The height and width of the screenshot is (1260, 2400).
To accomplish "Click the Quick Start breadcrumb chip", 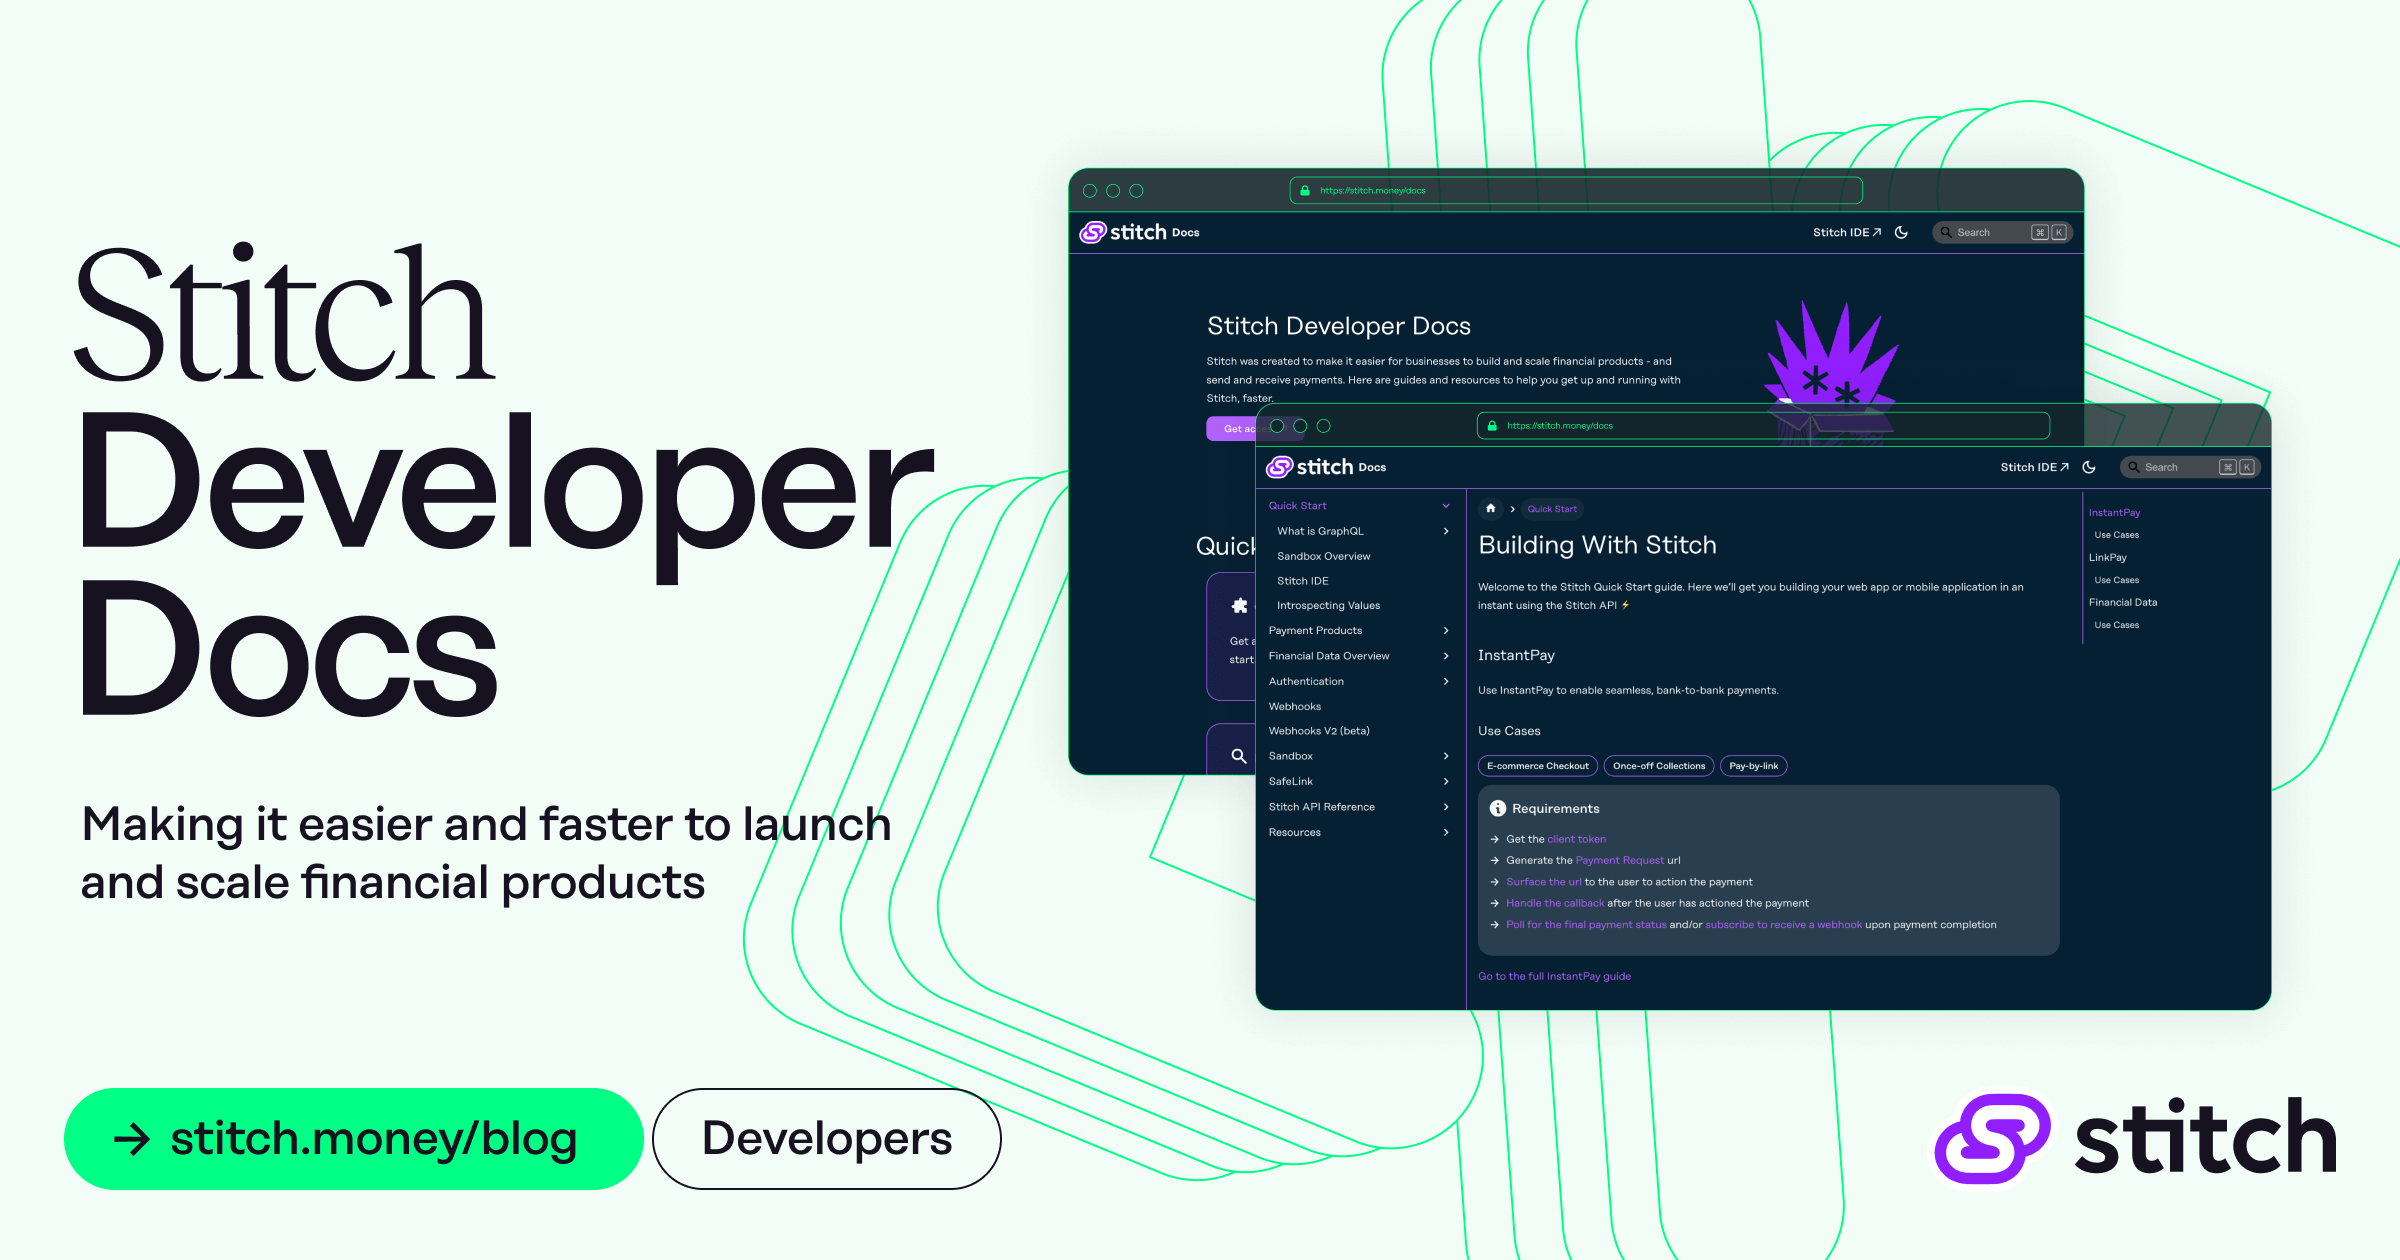I will [x=1552, y=509].
